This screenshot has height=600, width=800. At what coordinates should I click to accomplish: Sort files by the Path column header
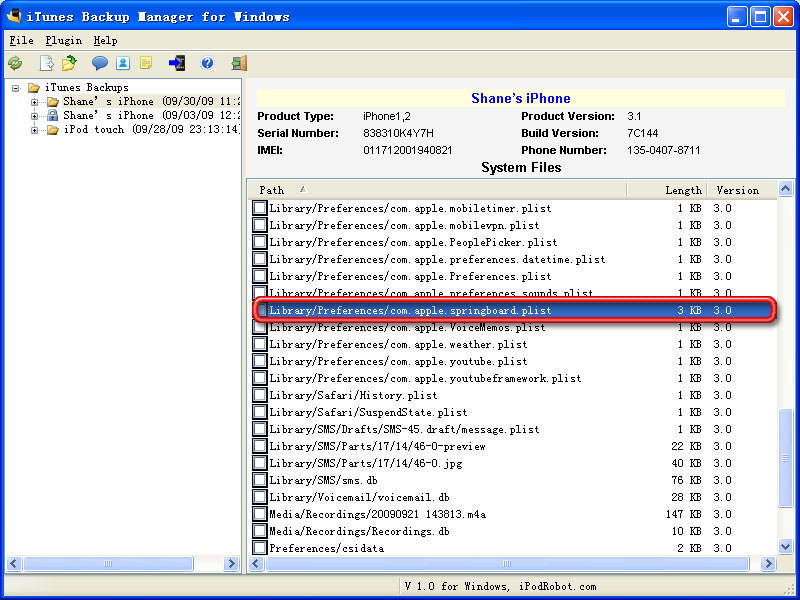point(438,190)
